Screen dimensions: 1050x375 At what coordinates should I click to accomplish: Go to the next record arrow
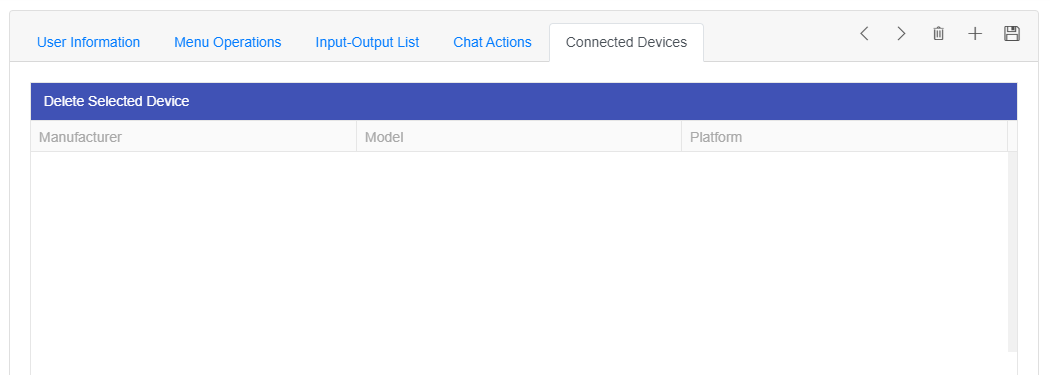pos(901,34)
